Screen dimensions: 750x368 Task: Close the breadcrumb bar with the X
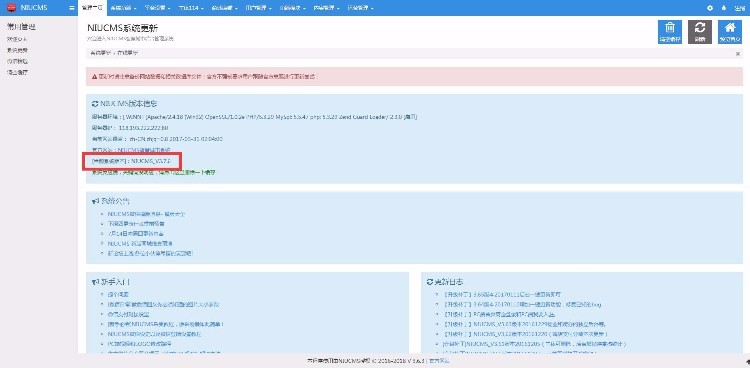tap(738, 54)
